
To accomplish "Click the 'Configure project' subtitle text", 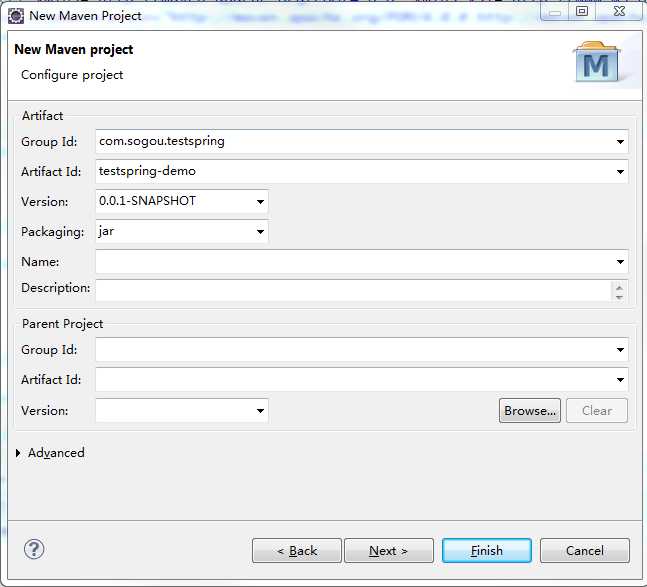I will 72,75.
